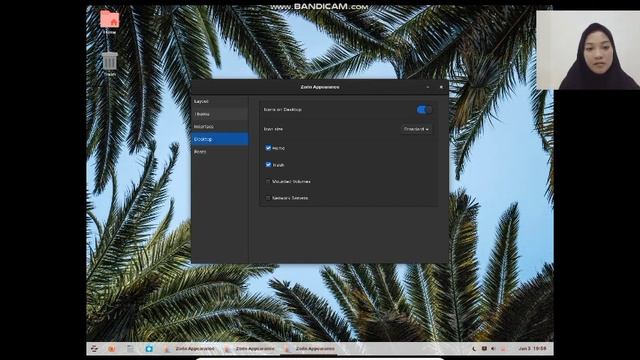Uncheck the Home checkbox

coord(268,148)
